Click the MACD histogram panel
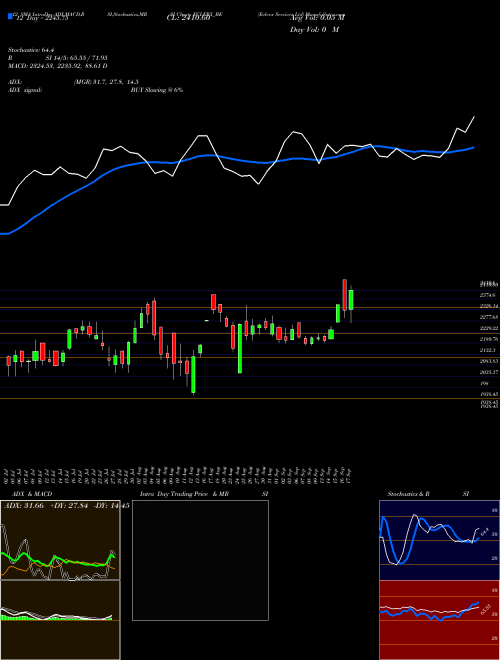 (60, 620)
